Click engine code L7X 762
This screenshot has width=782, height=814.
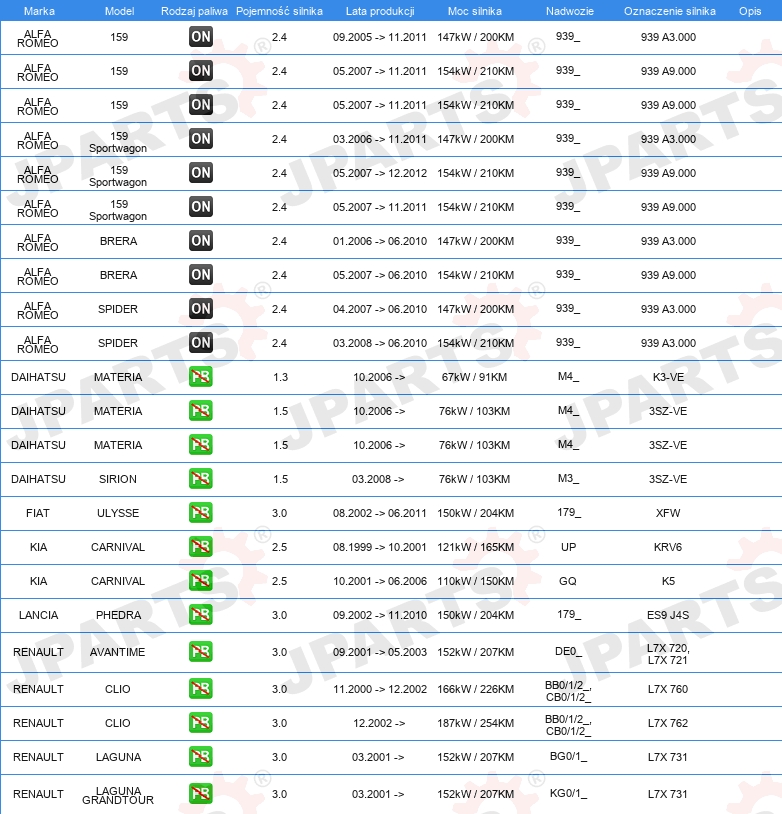pyautogui.click(x=668, y=723)
